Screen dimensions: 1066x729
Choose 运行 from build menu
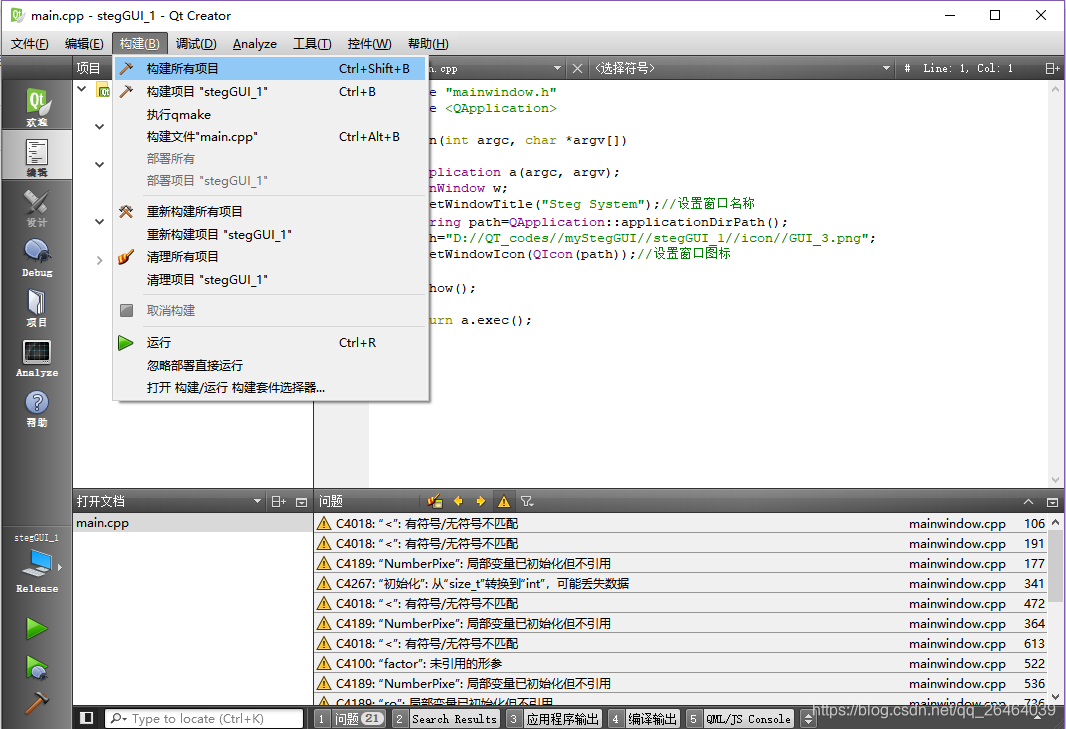(x=270, y=343)
